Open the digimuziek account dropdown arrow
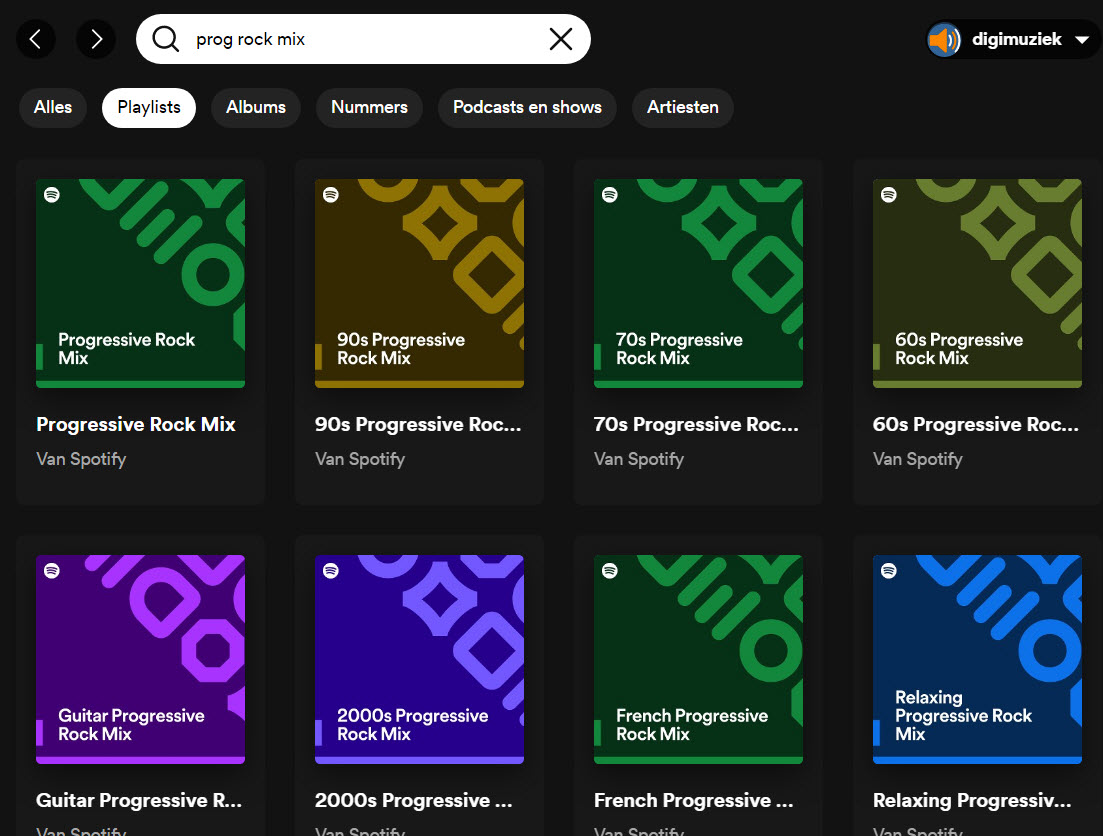Screen dimensions: 1103x836 click(1081, 40)
